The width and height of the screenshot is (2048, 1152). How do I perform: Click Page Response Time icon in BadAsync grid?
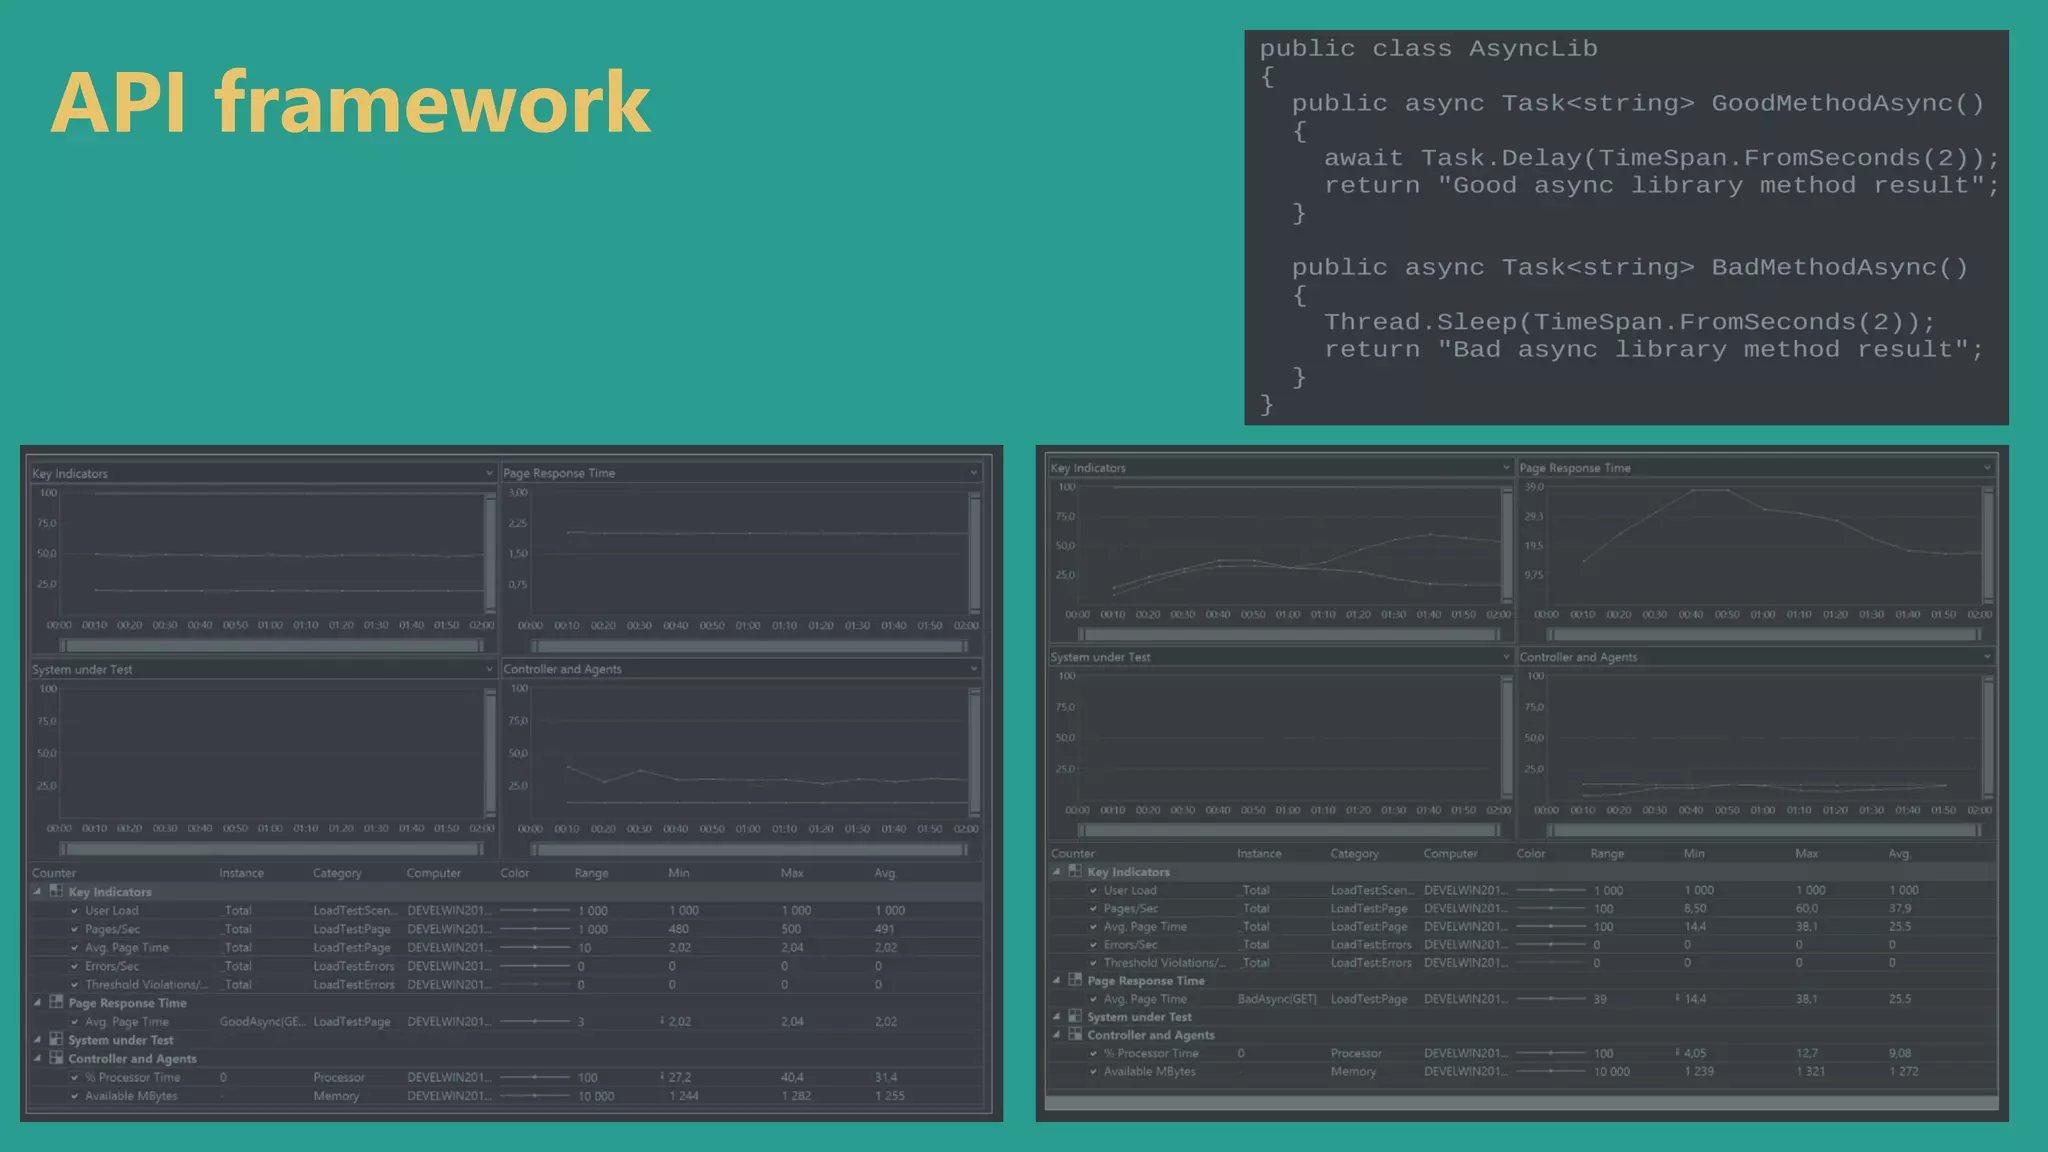tap(1075, 980)
